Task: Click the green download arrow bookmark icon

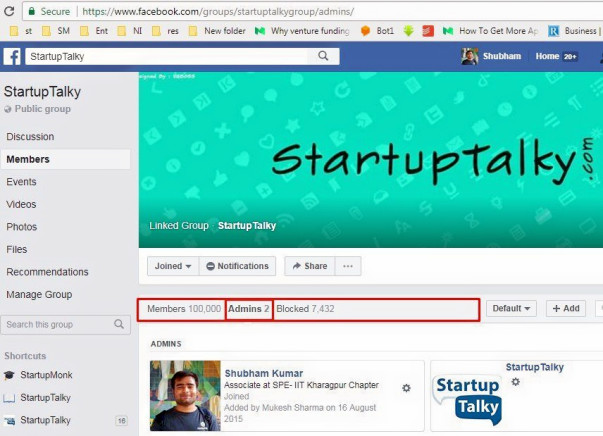Action: tap(408, 31)
